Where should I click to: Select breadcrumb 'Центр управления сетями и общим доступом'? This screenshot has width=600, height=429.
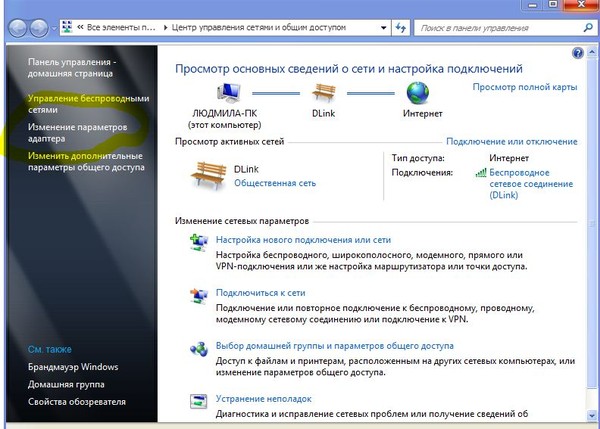(258, 28)
